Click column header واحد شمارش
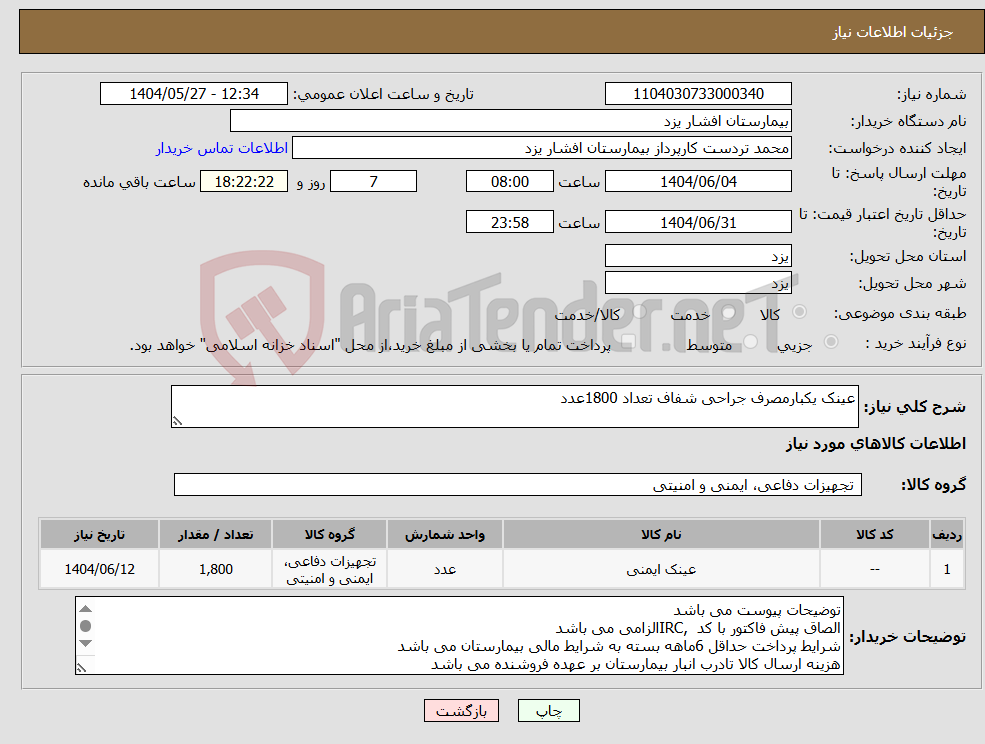 tap(445, 534)
